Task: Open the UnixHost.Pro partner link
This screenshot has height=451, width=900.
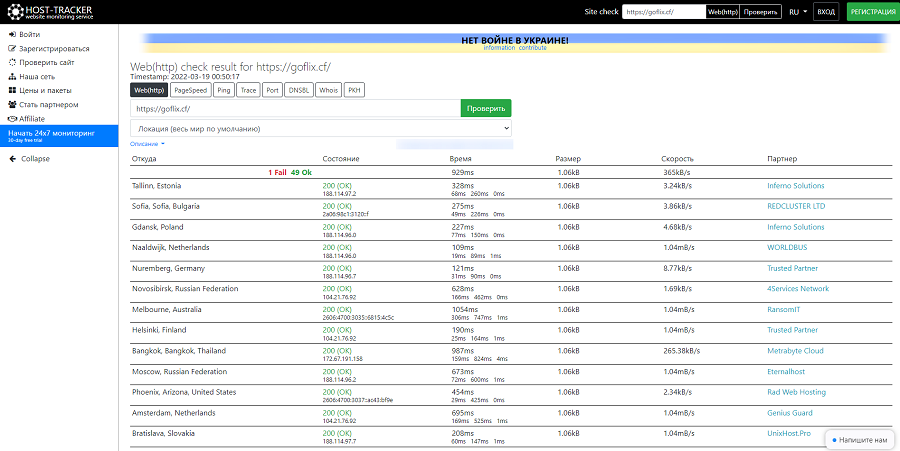Action: coord(789,434)
